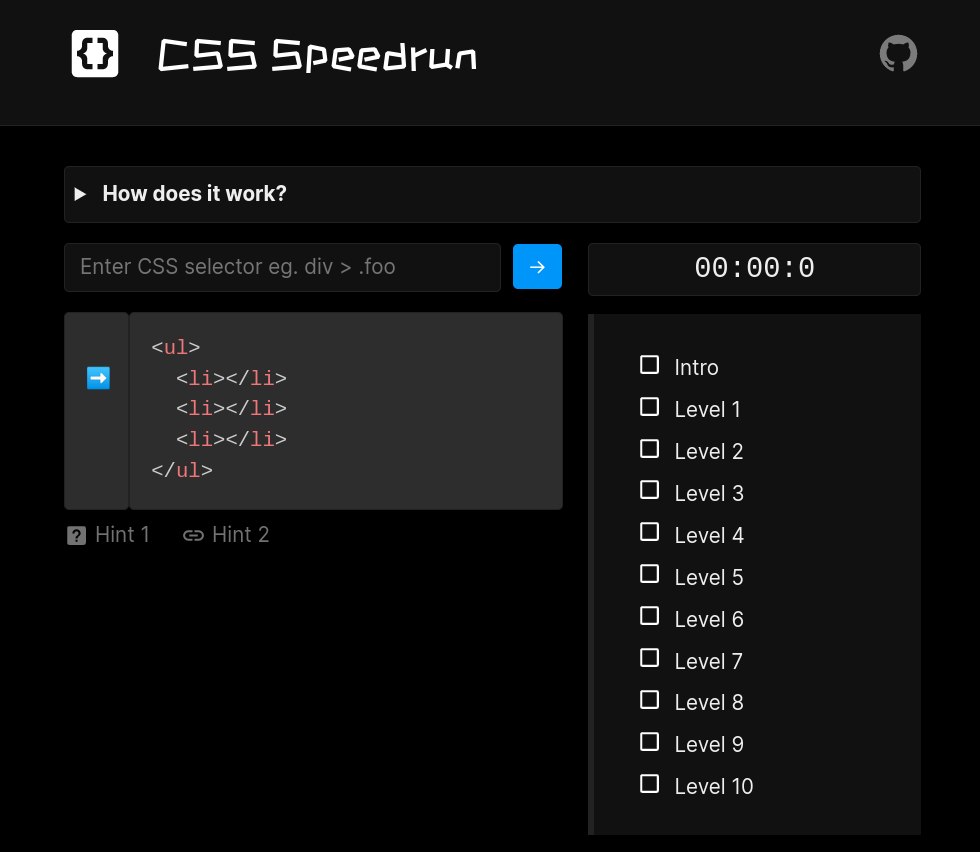The width and height of the screenshot is (980, 852).
Task: Check the Level 1 checkbox
Action: (x=649, y=406)
